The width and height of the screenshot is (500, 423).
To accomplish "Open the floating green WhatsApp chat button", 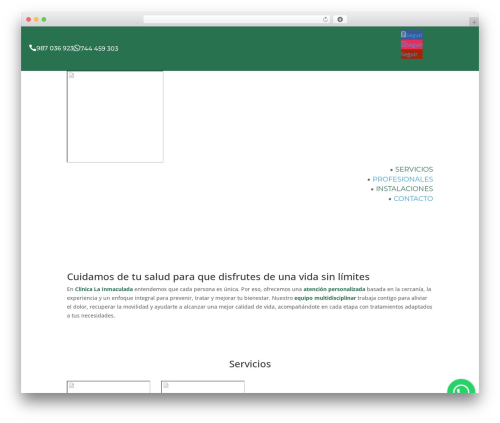I will (x=461, y=386).
